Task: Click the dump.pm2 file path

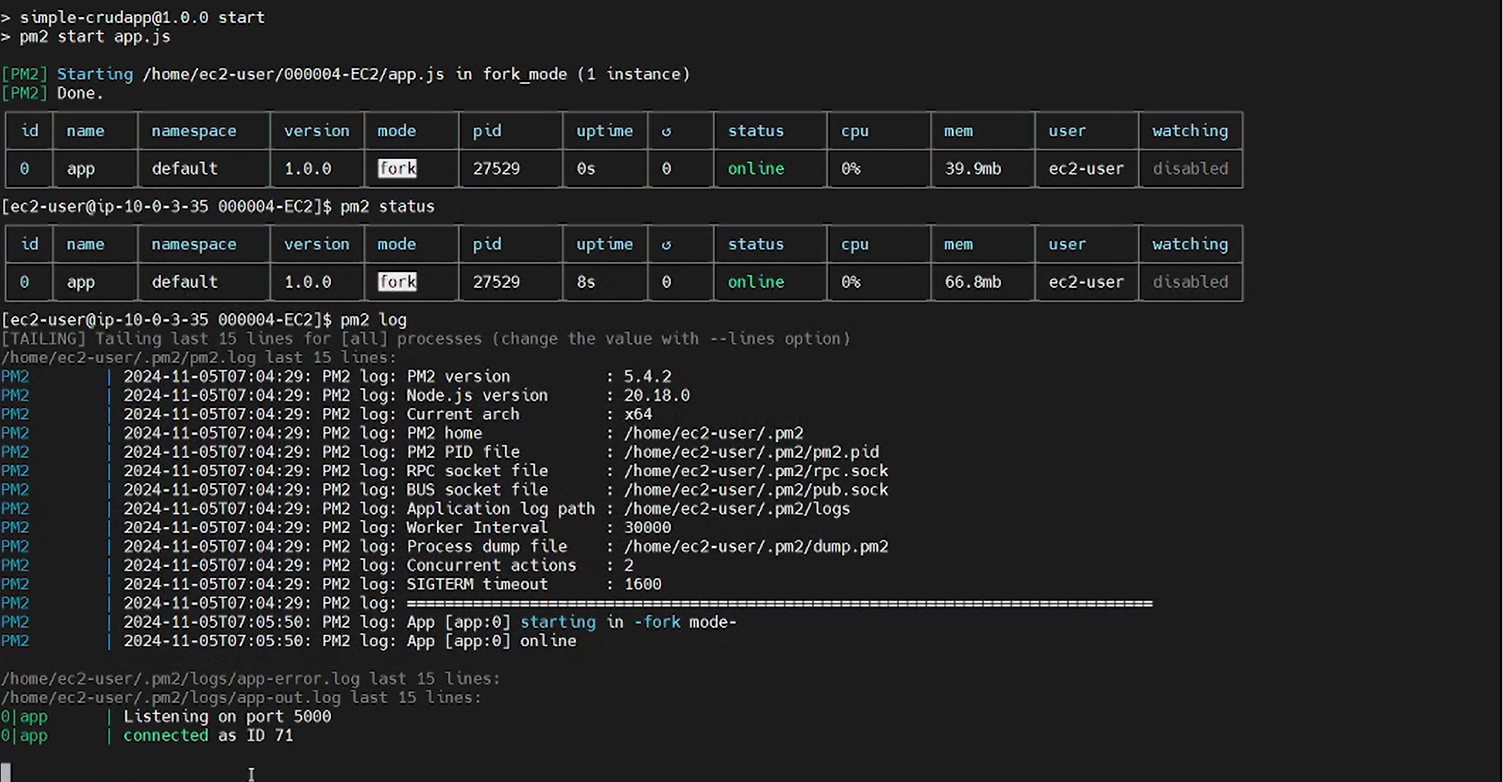Action: (x=756, y=547)
